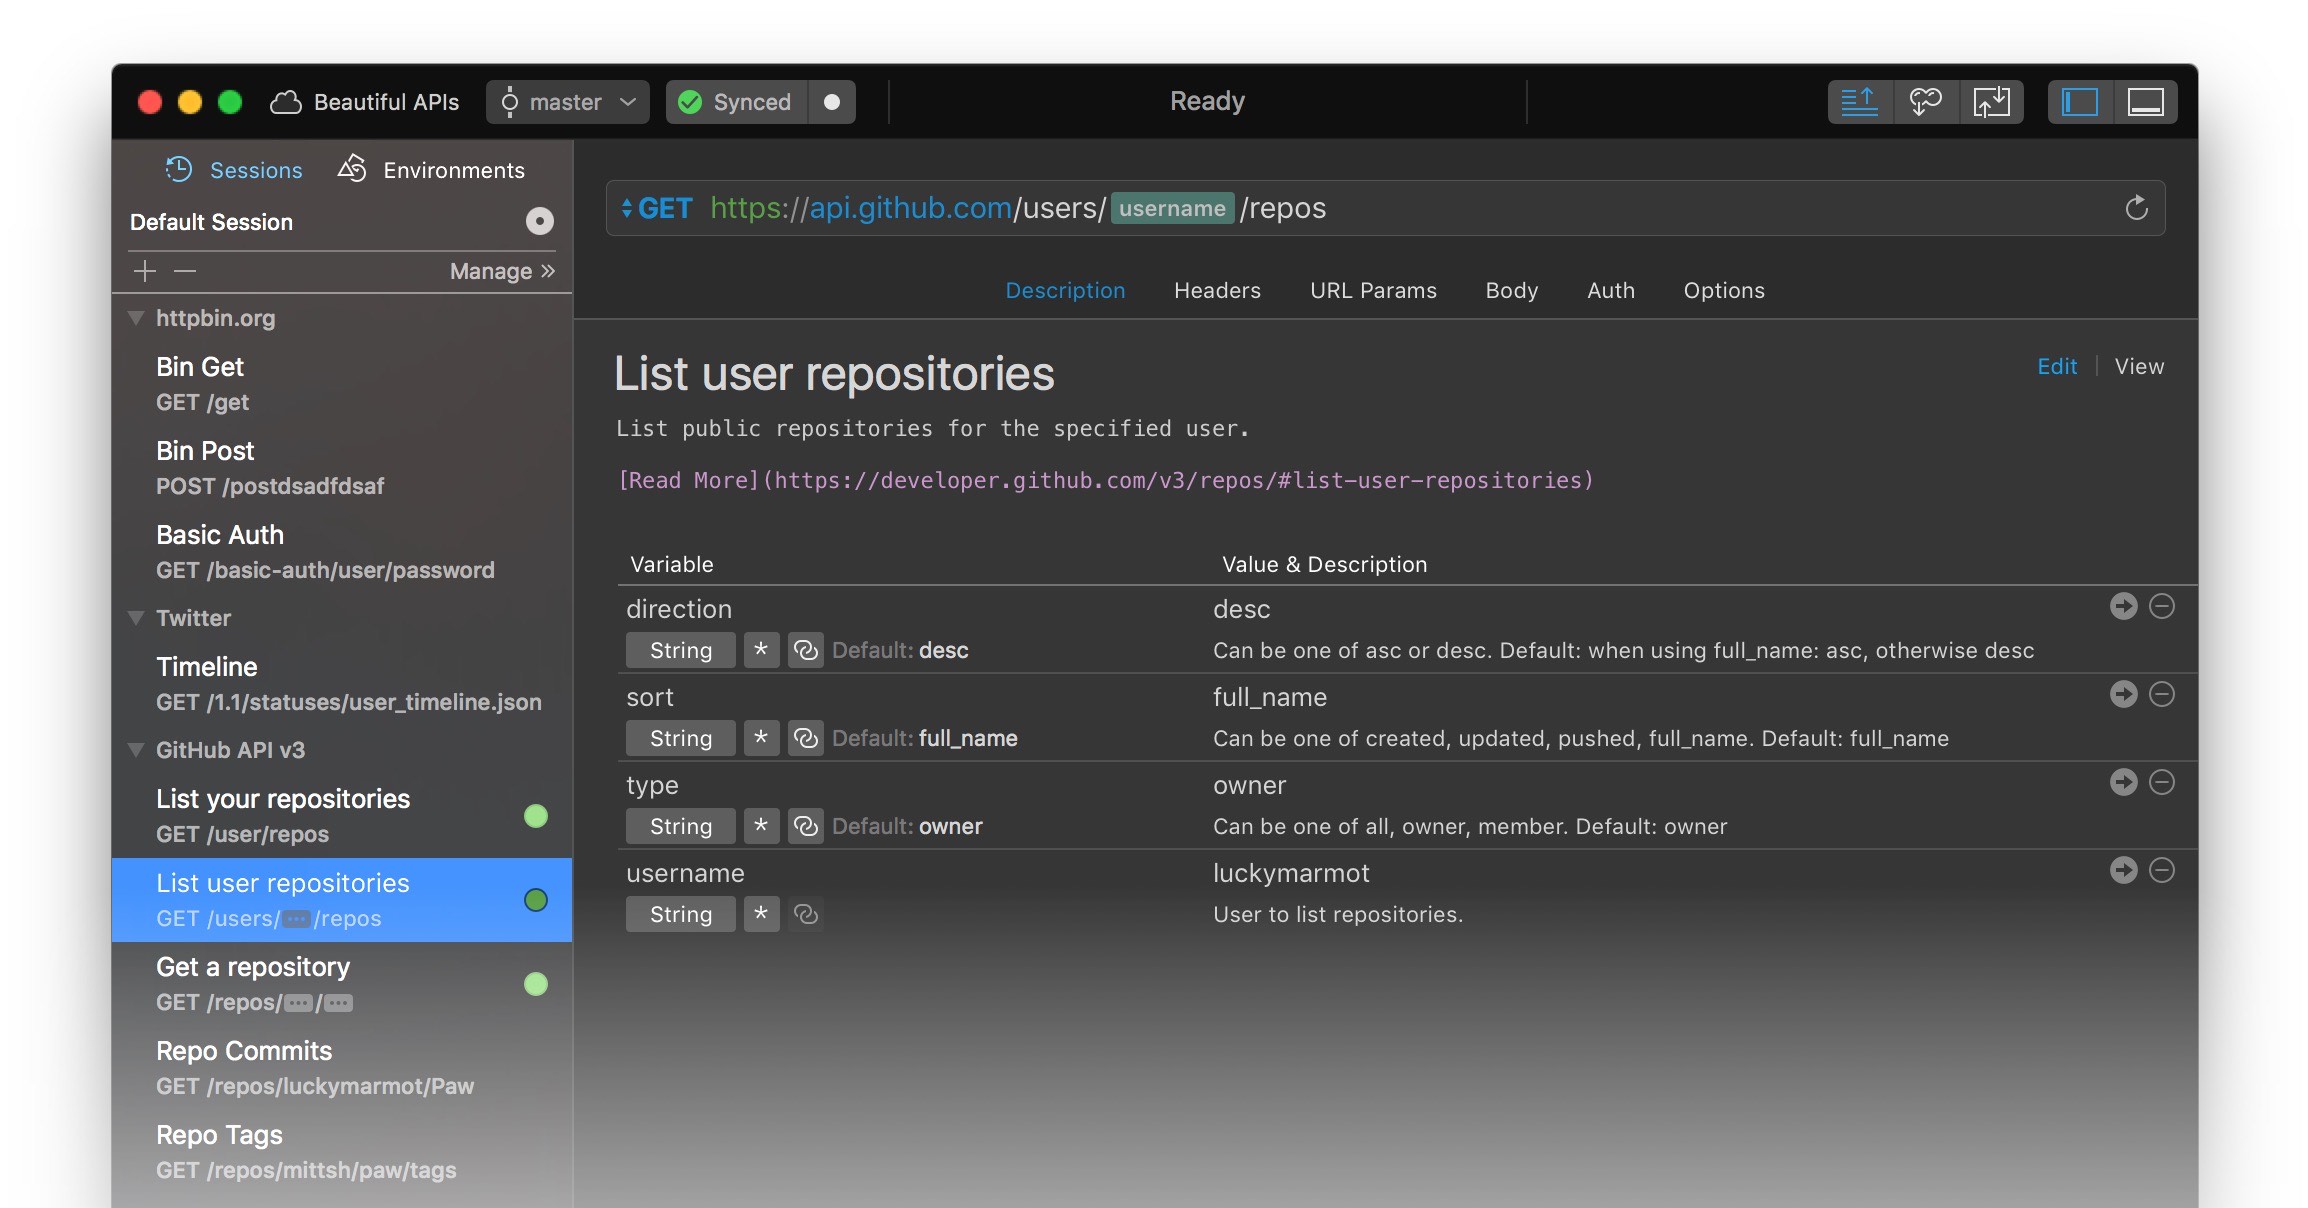The width and height of the screenshot is (2308, 1208).
Task: Select the Bin Post request
Action: point(342,468)
